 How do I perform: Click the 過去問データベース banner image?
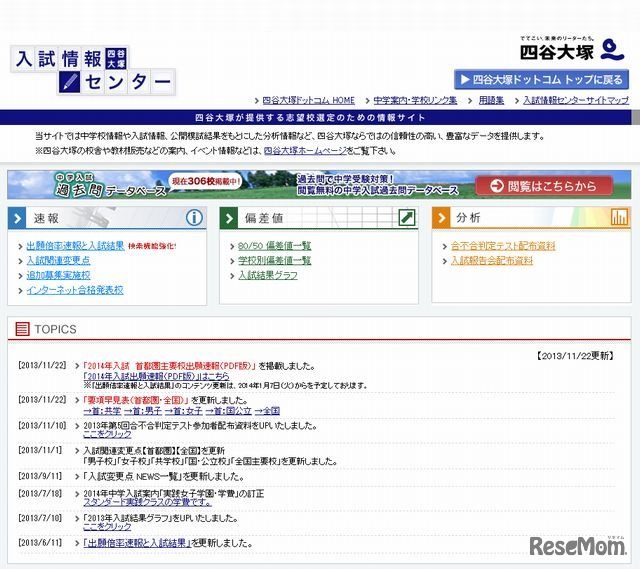[x=319, y=184]
